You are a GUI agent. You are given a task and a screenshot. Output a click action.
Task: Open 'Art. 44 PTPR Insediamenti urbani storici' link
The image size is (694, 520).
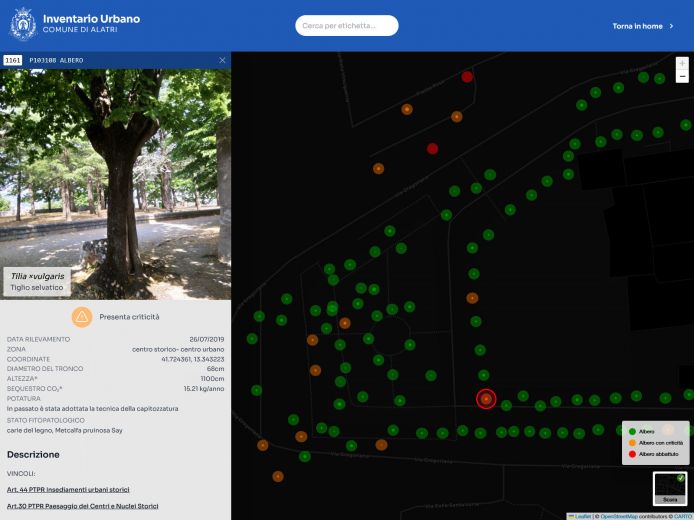coord(68,489)
